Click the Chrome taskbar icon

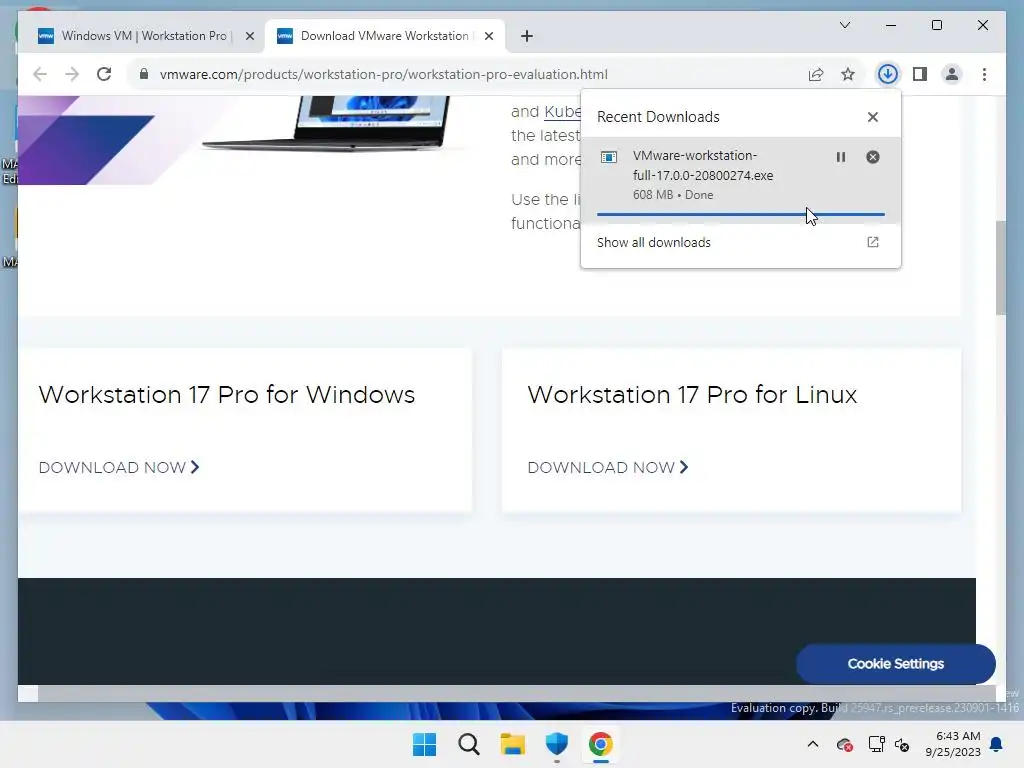coord(600,744)
